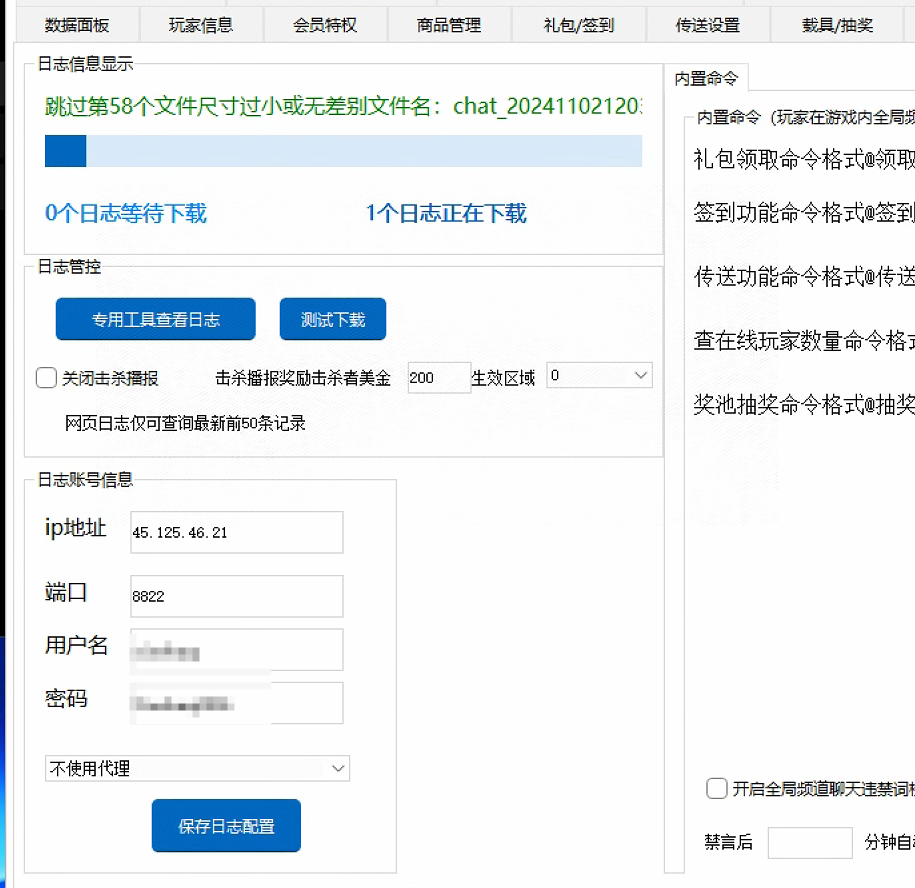Expand the 生效区域 dropdown
Image resolution: width=915 pixels, height=888 pixels.
point(599,377)
